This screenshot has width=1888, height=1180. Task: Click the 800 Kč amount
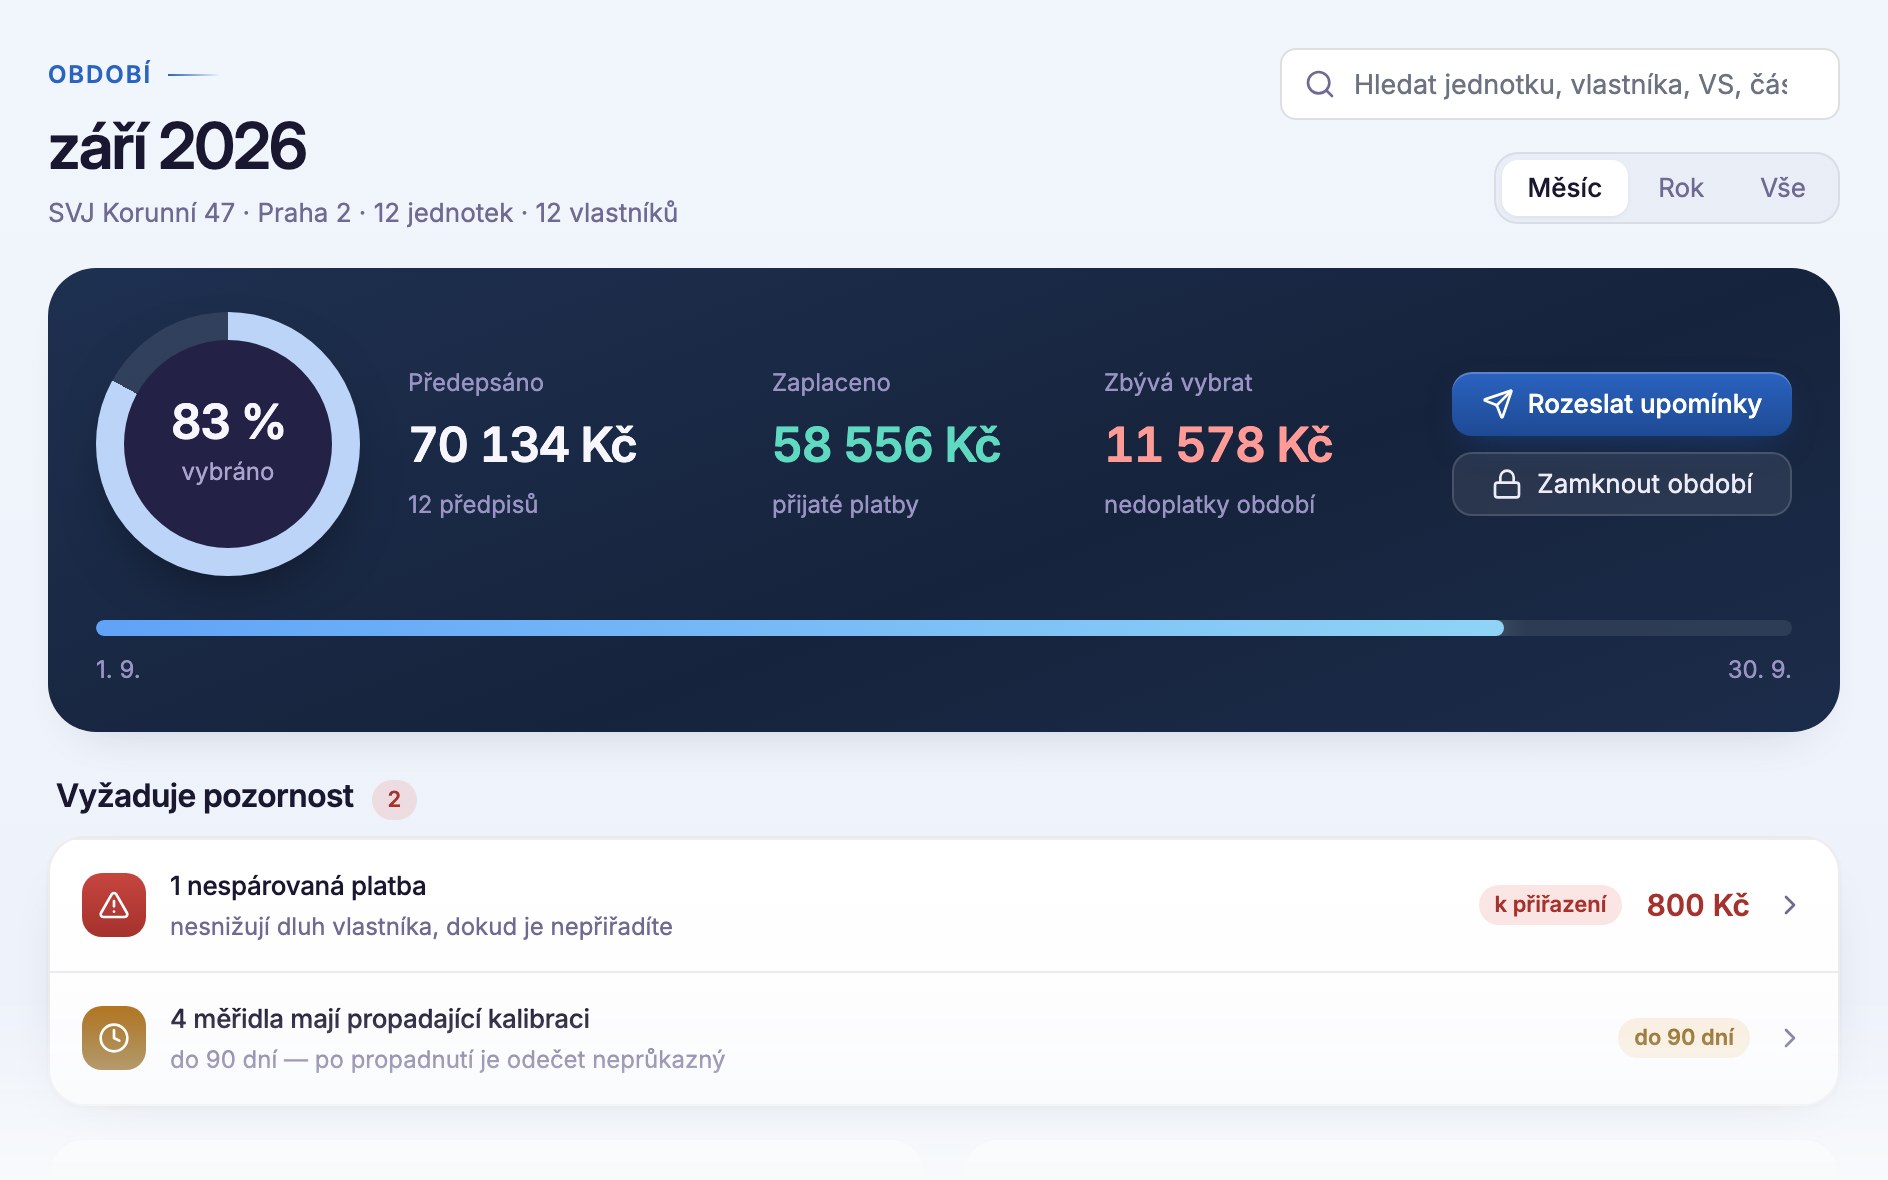click(1697, 905)
